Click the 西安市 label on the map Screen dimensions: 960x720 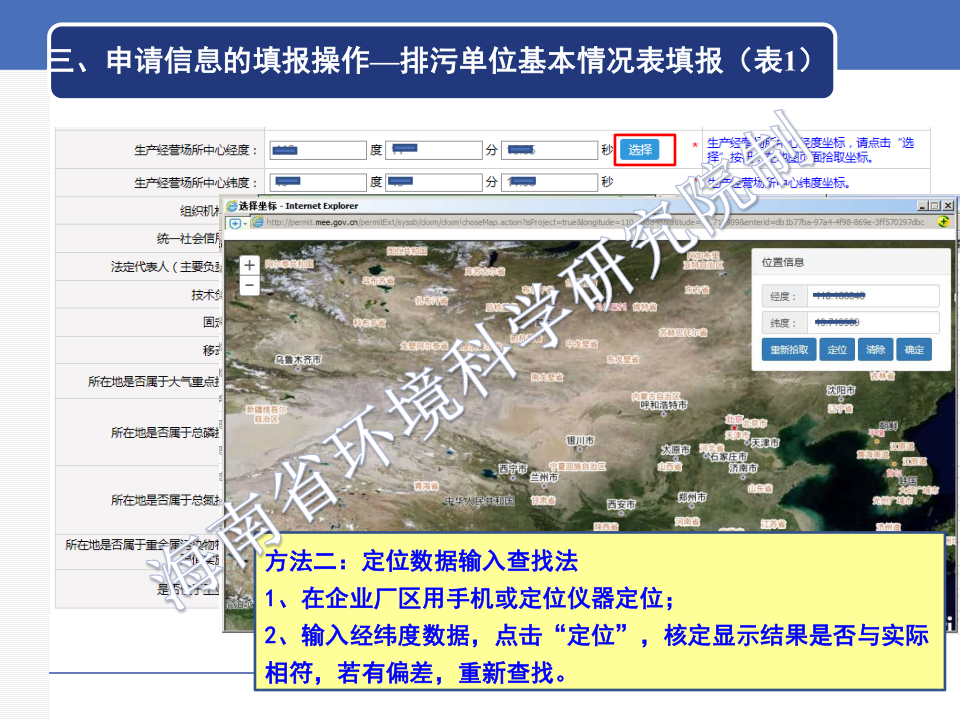point(621,504)
